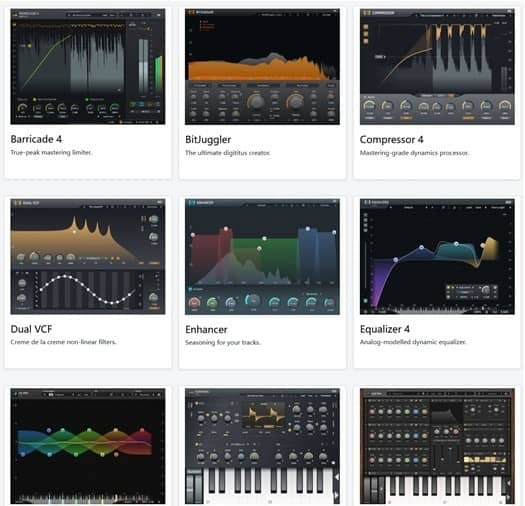Go to the Compressor 4 title link
The image size is (525, 506).
pyautogui.click(x=391, y=140)
